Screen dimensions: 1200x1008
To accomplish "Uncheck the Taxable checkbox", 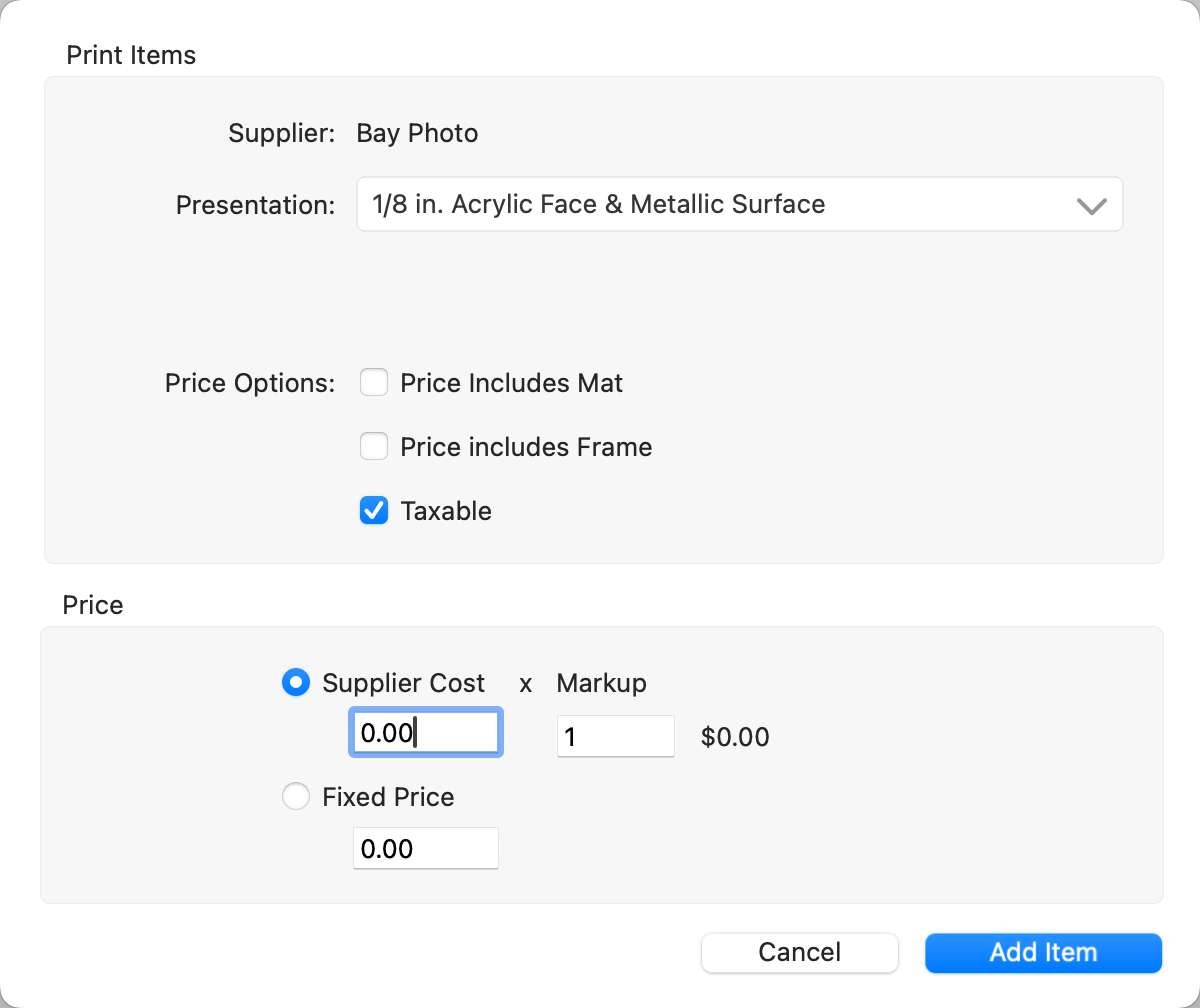I will 374,511.
